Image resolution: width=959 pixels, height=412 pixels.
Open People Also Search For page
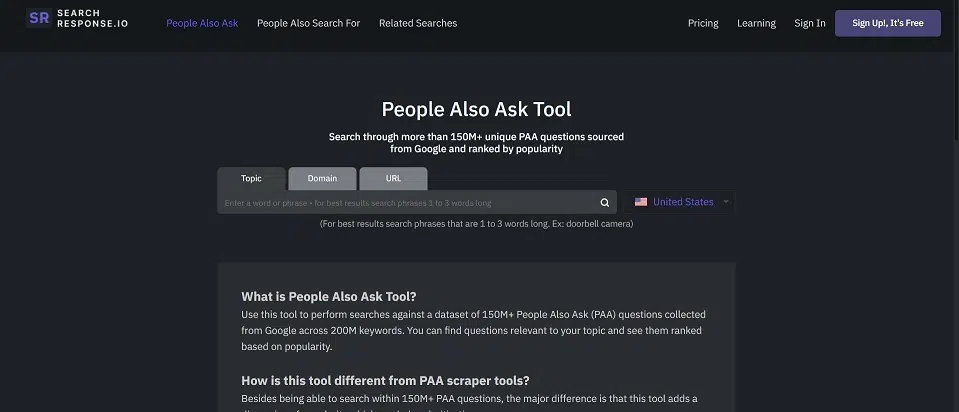[x=308, y=23]
